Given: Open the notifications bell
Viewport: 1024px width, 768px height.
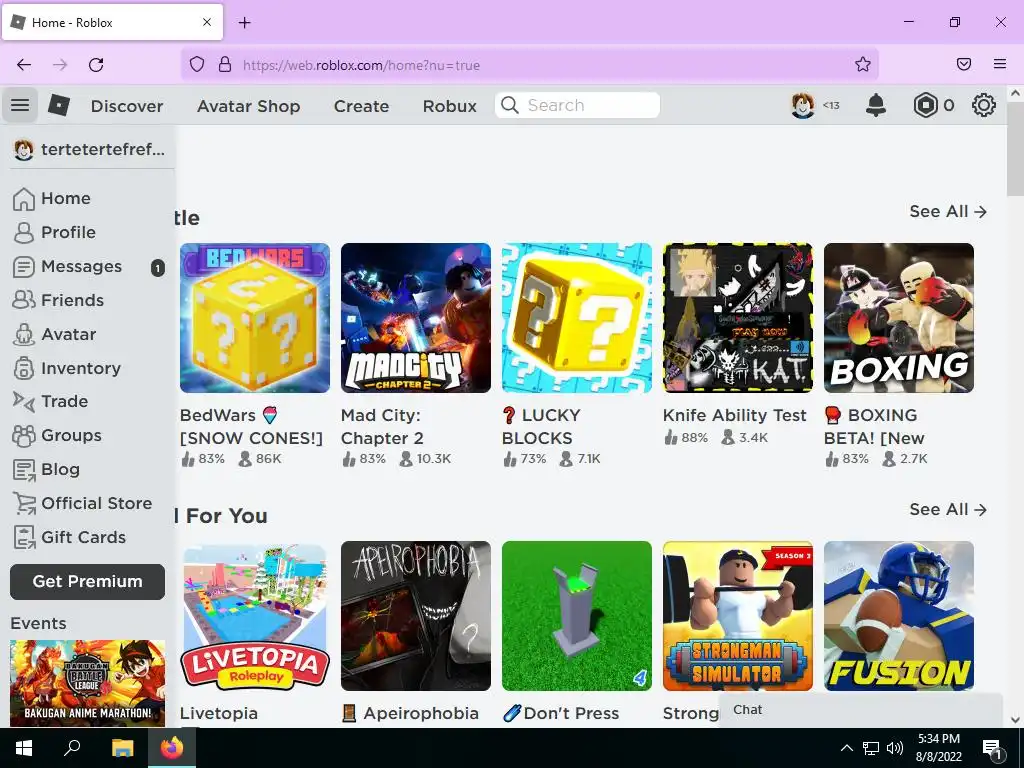Looking at the screenshot, I should (x=875, y=105).
